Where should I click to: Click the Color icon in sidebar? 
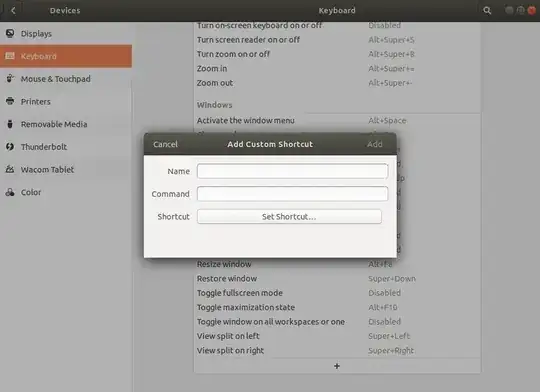click(x=10, y=192)
